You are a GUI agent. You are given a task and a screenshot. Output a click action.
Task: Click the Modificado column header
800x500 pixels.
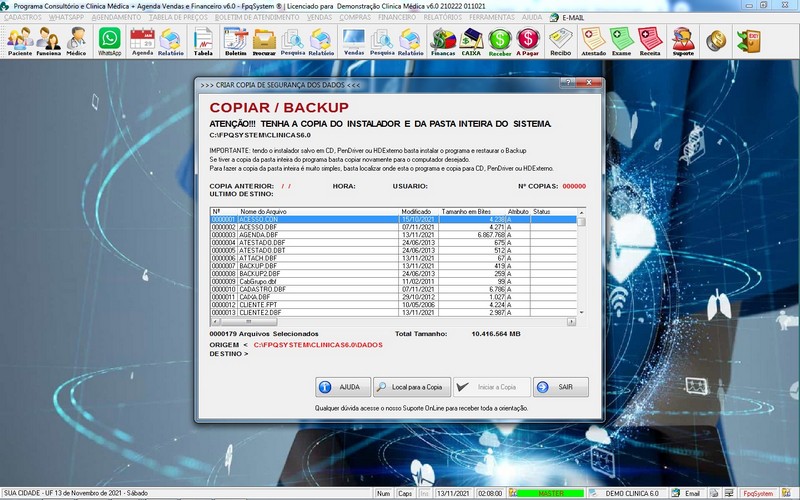418,211
